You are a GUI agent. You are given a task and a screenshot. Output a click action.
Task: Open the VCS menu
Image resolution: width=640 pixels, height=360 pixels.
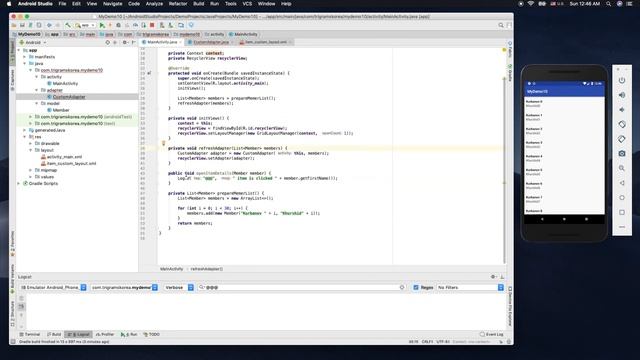pos(247,4)
